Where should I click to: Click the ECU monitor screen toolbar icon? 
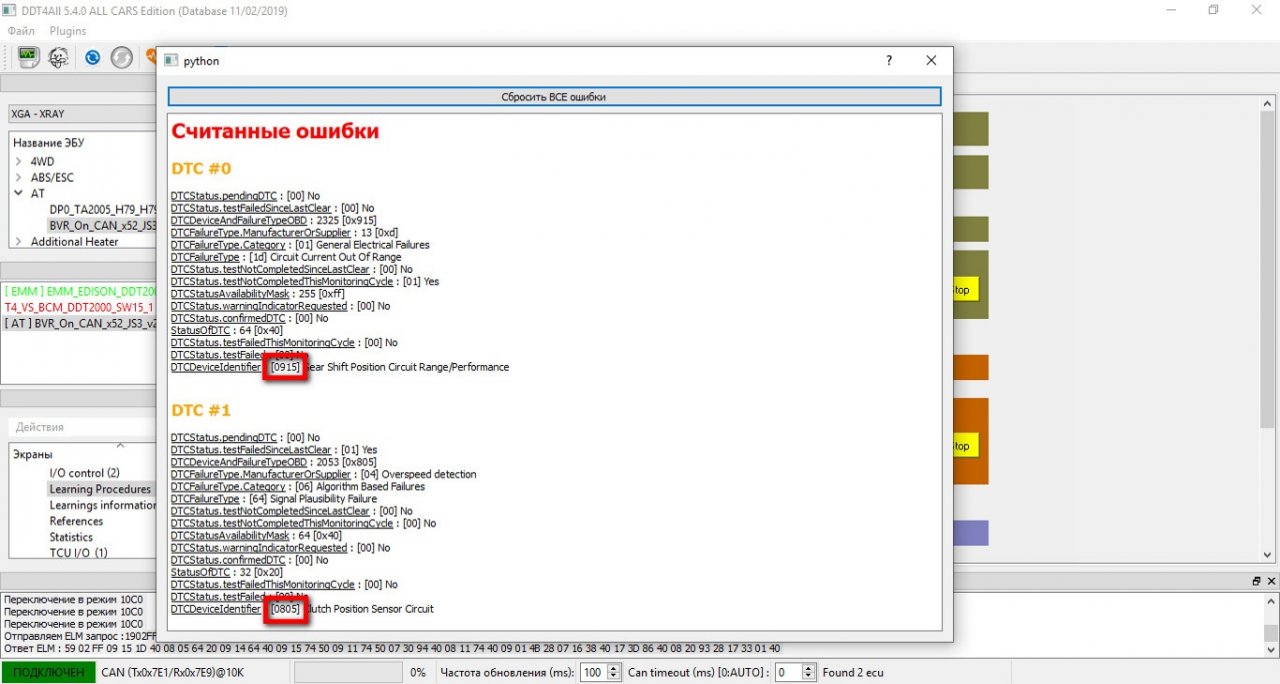[29, 57]
